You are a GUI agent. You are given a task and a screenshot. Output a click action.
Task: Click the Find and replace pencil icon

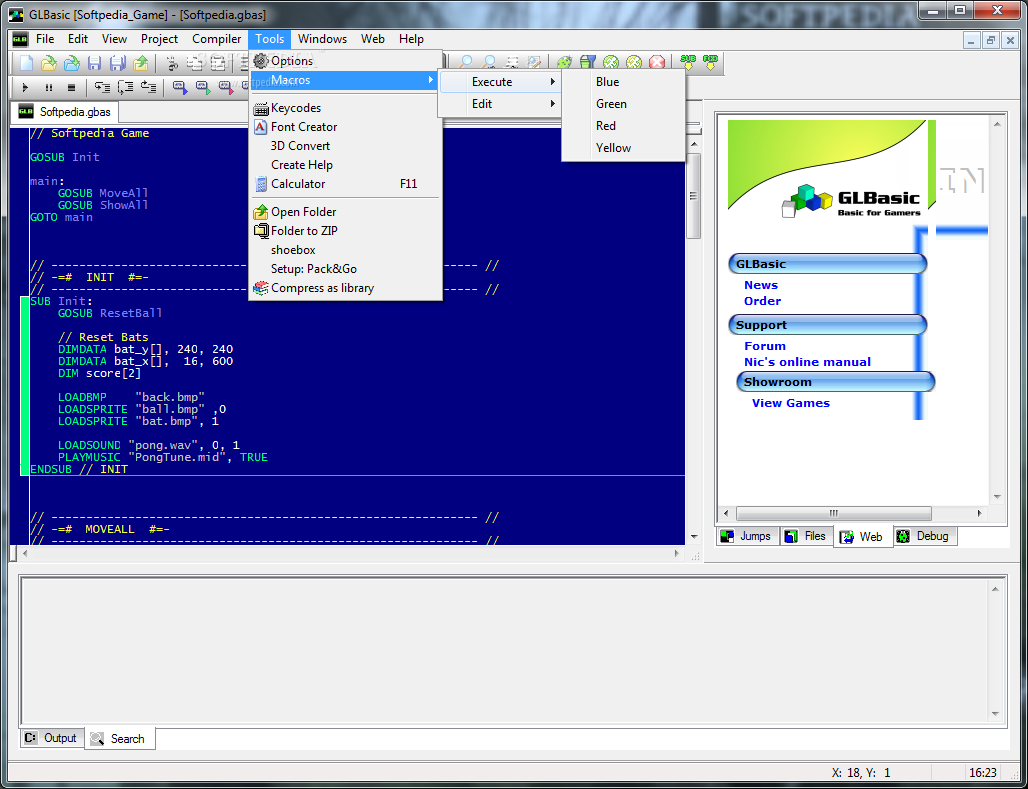click(534, 63)
